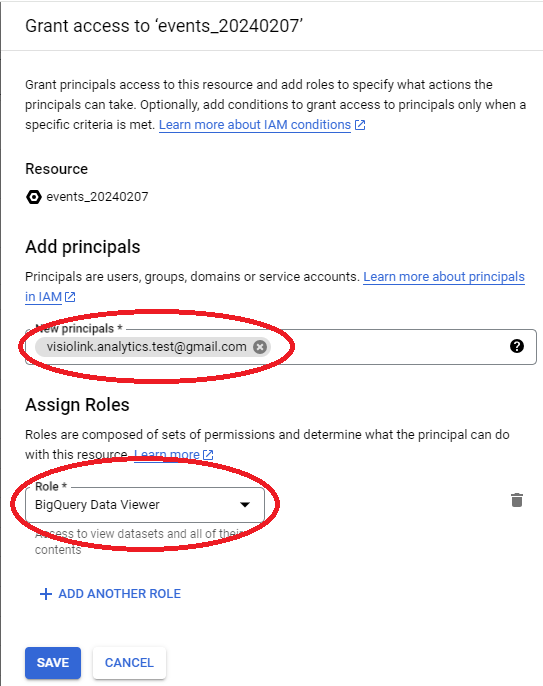Remove visiolink.analytics.test@gmail.com chip with X icon
This screenshot has height=686, width=543.
pyautogui.click(x=260, y=347)
